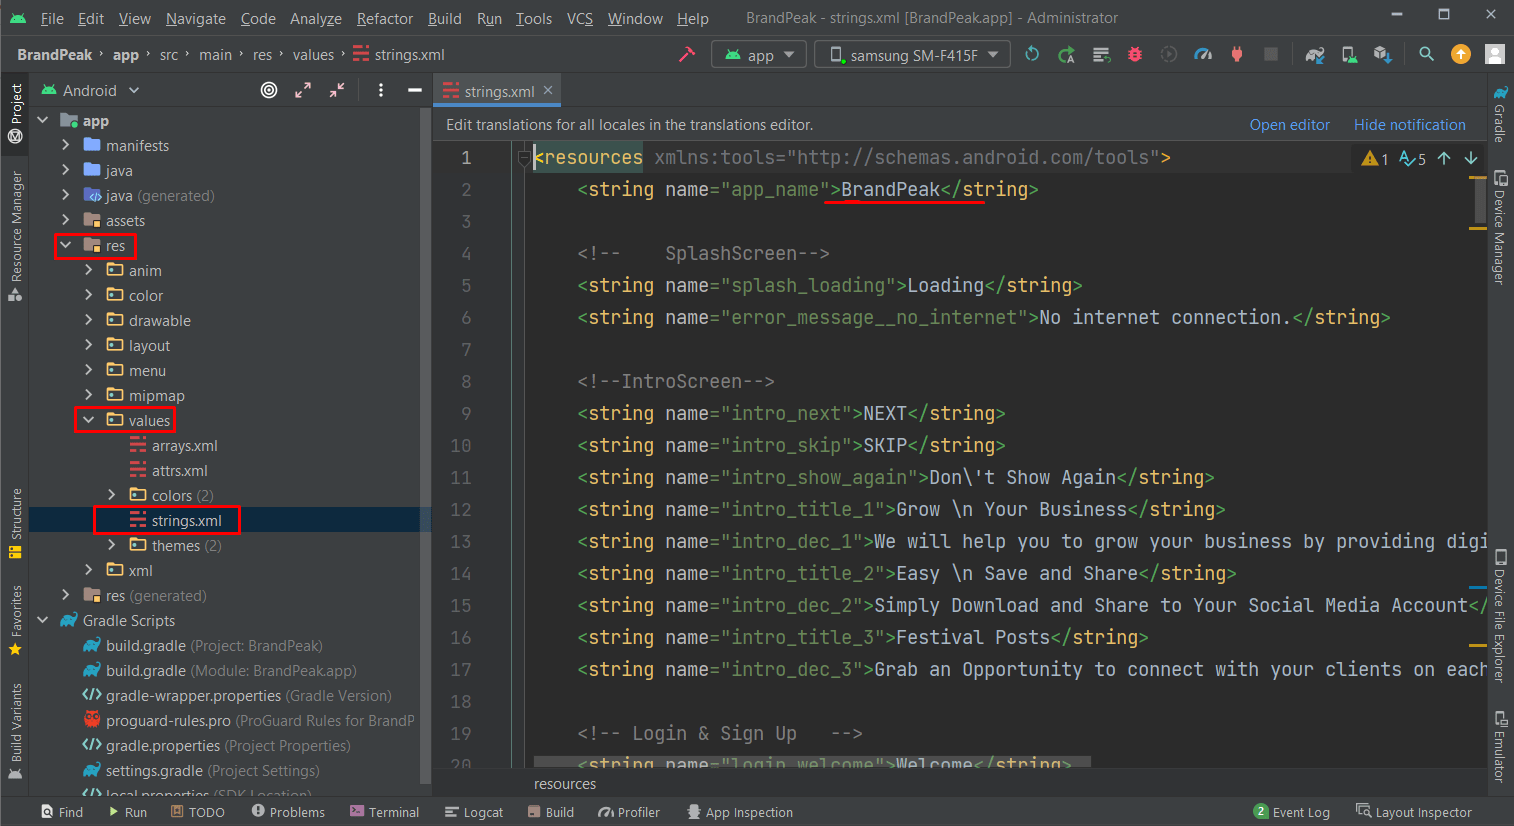Expand the assets folder arrow
The height and width of the screenshot is (826, 1514).
[66, 220]
